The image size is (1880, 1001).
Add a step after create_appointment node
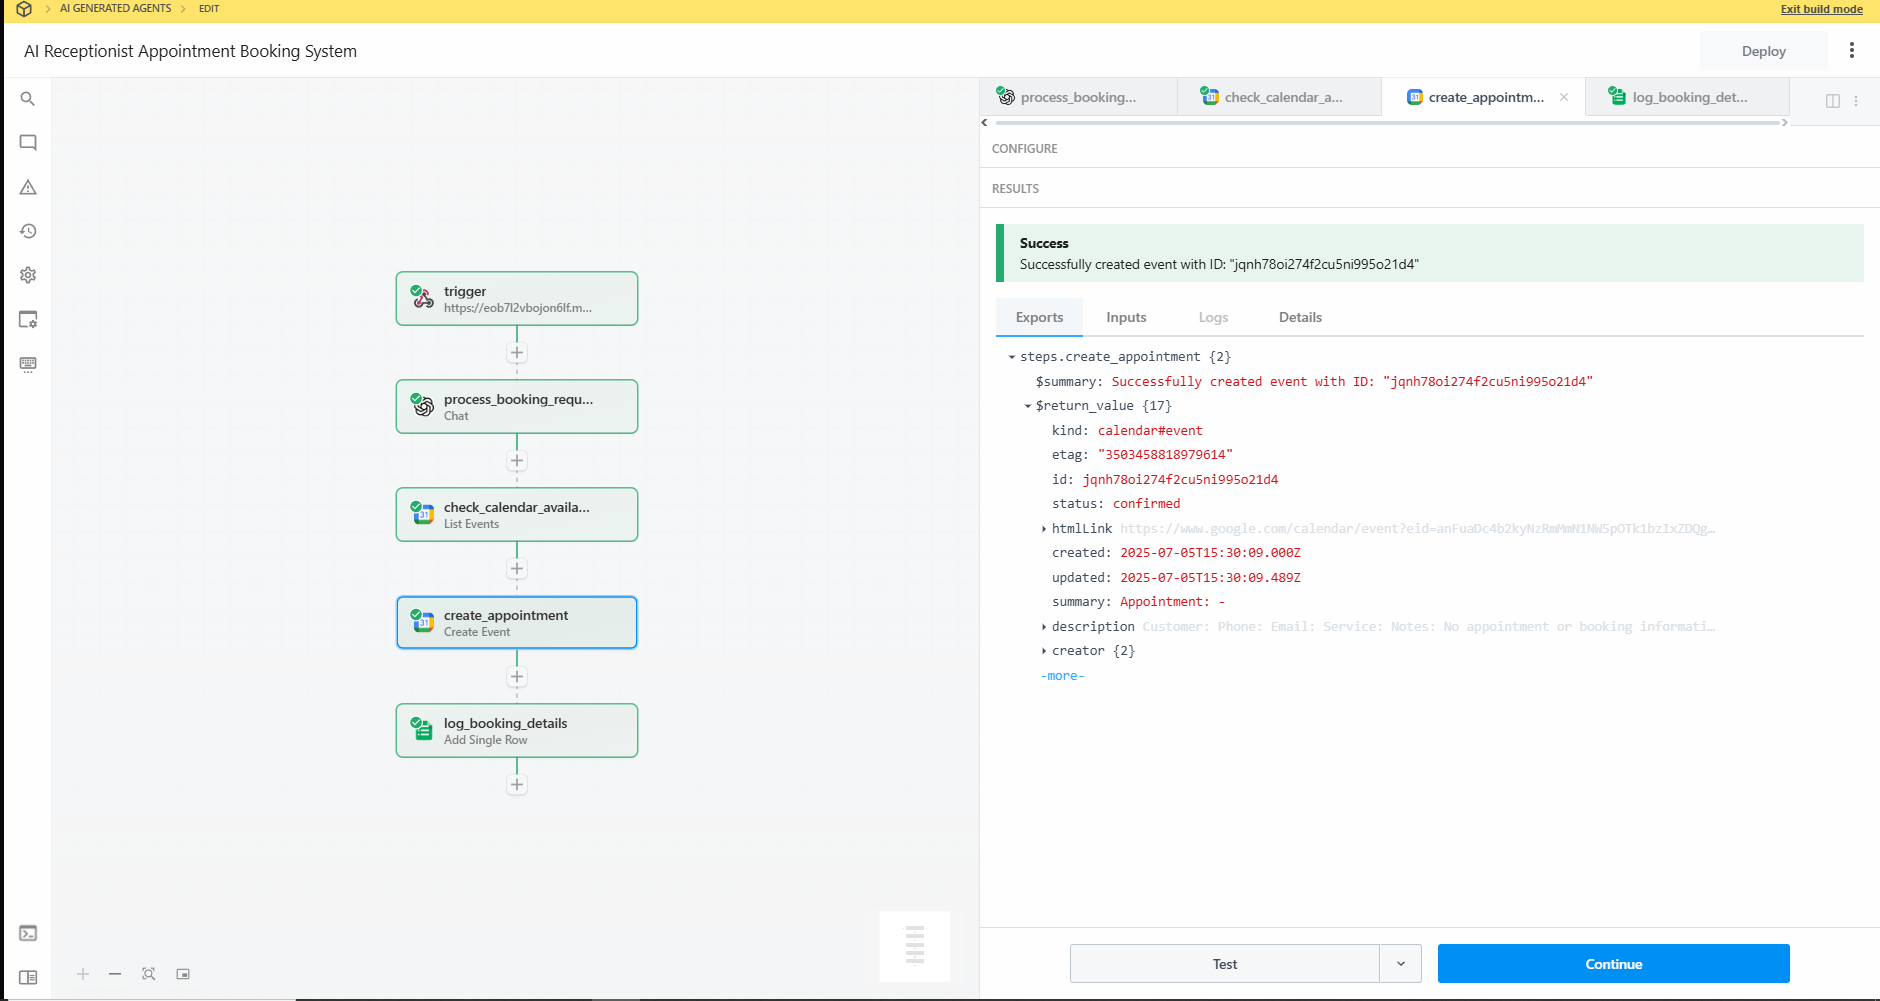(x=517, y=677)
